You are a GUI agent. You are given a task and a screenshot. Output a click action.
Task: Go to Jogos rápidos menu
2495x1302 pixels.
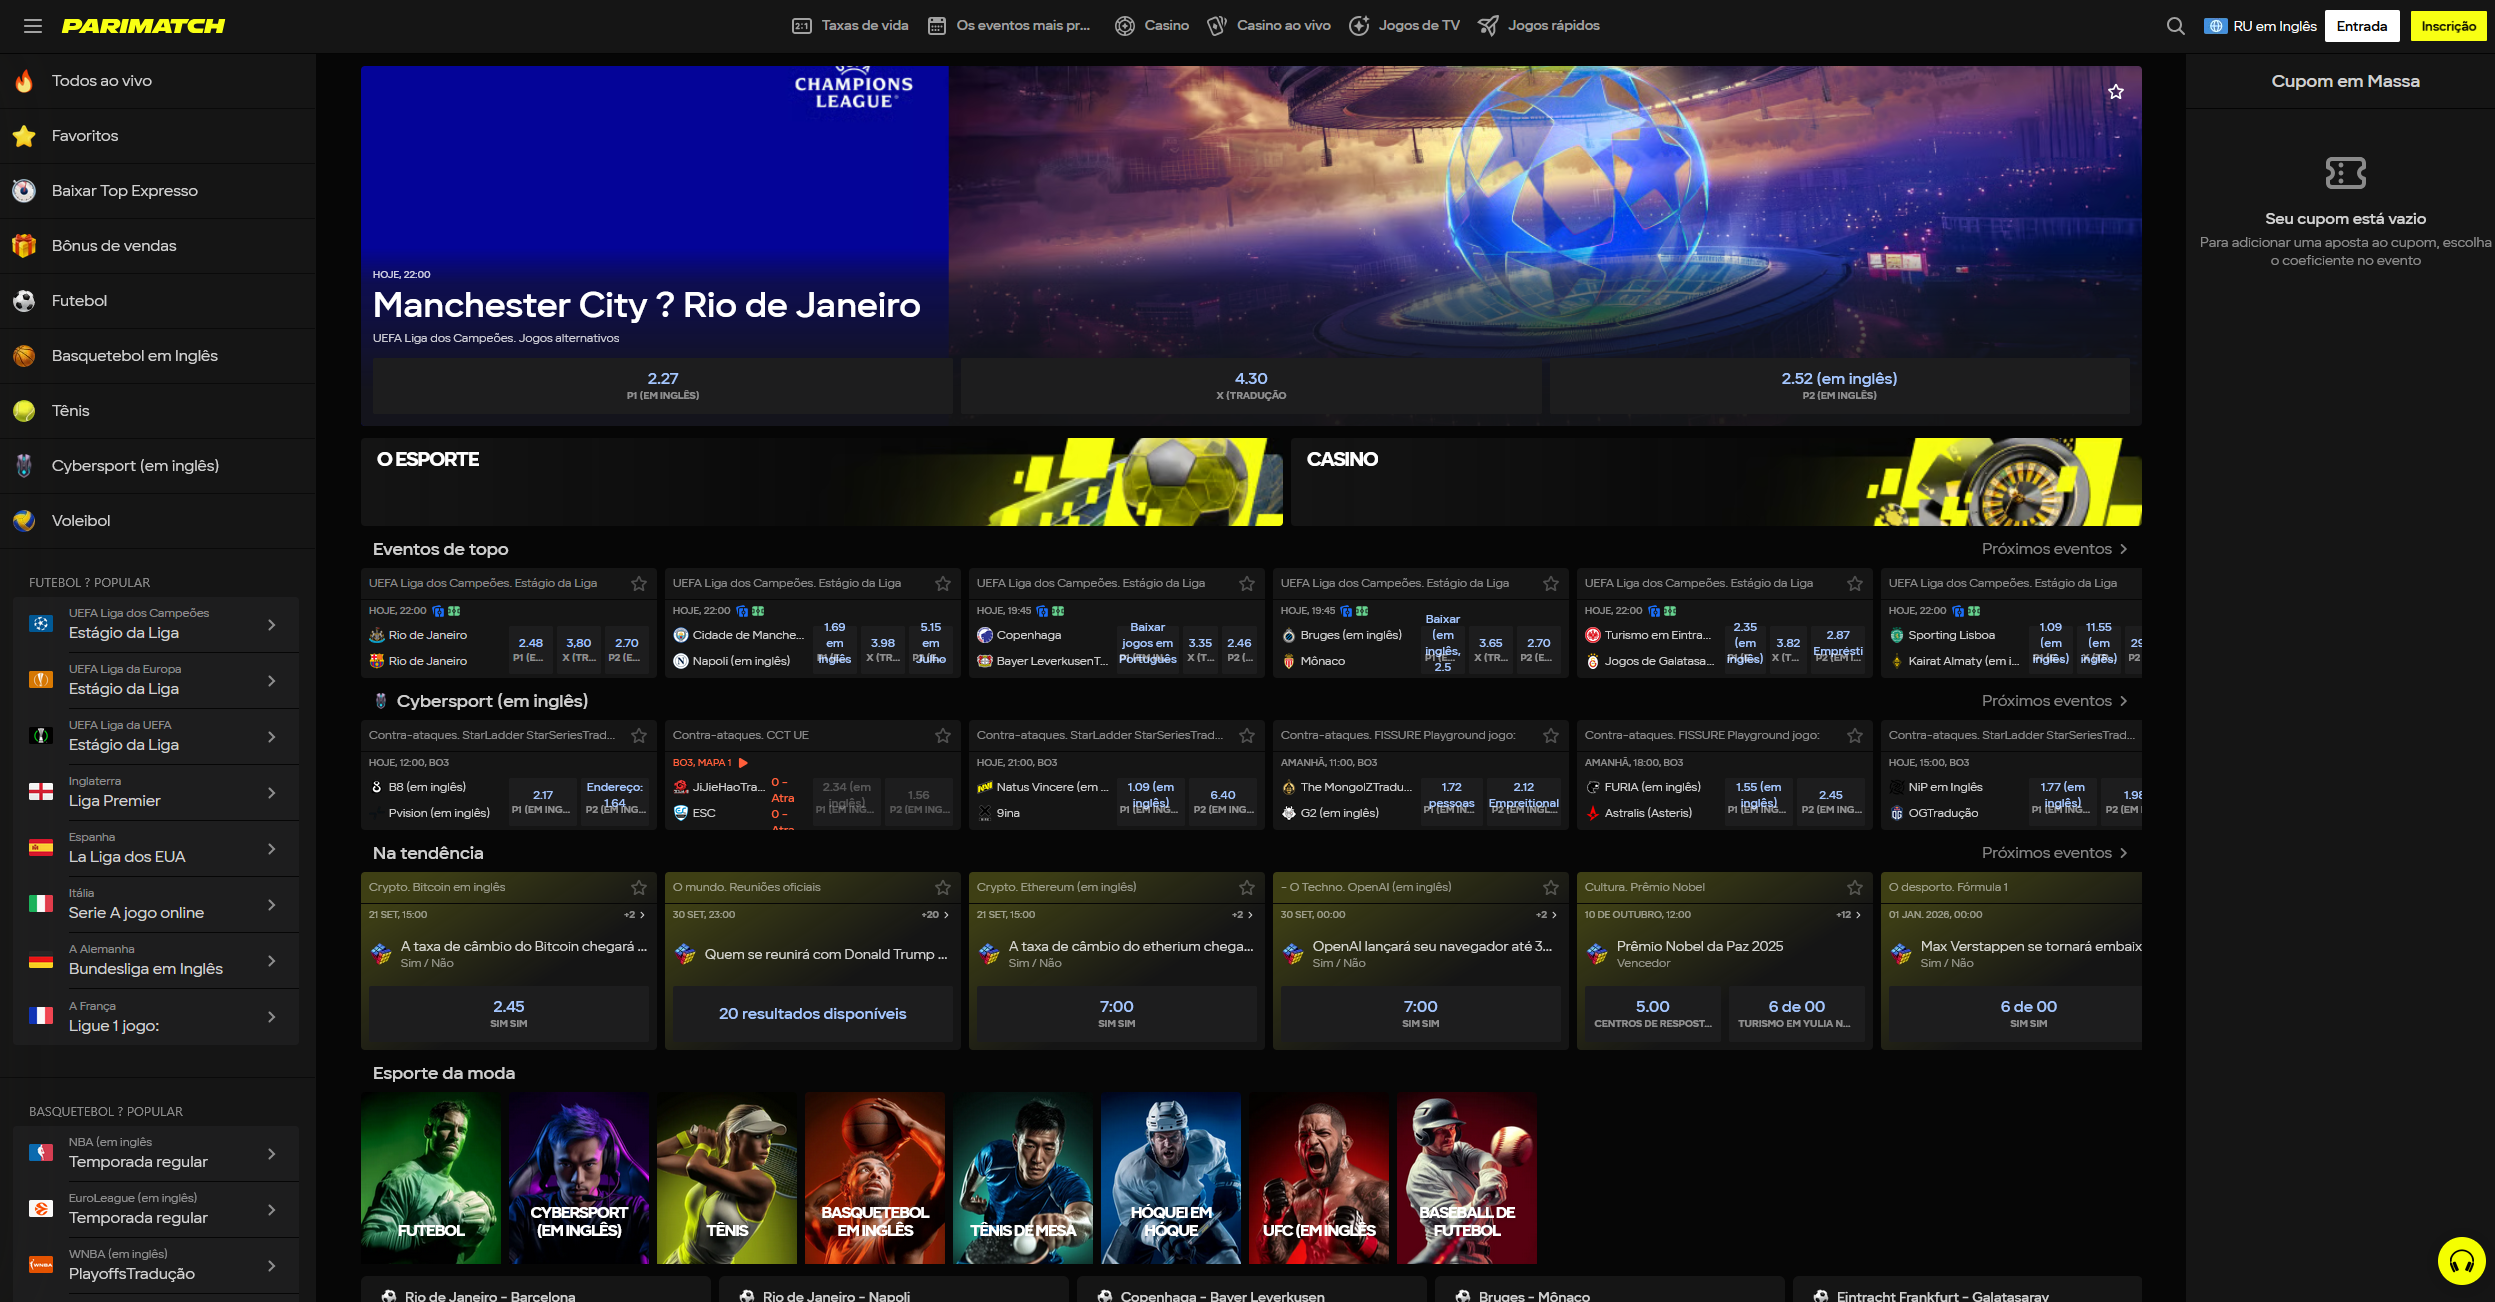click(1538, 26)
